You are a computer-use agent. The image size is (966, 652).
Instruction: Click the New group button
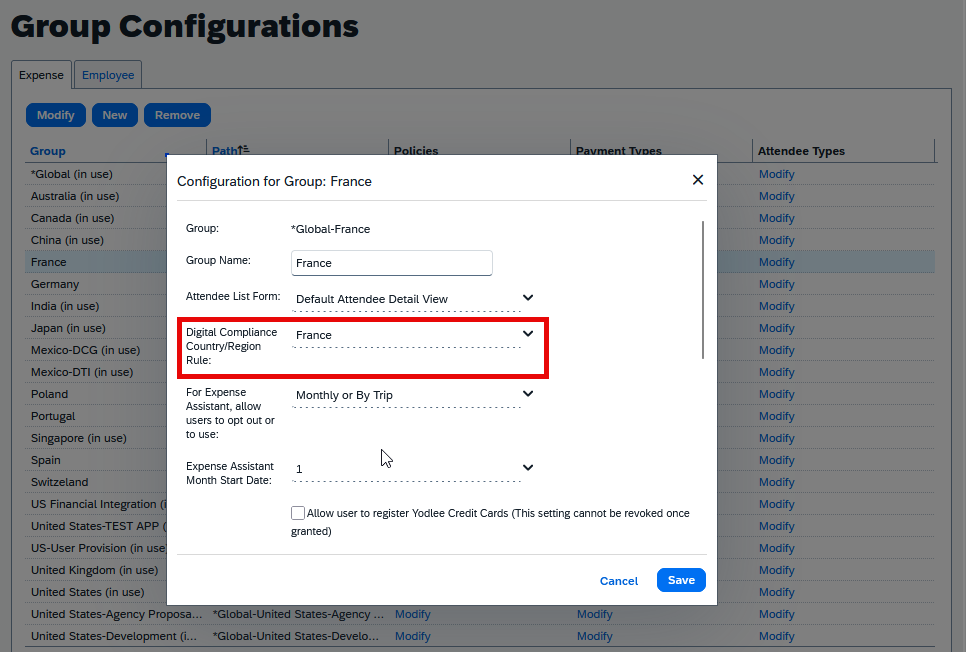coord(115,115)
